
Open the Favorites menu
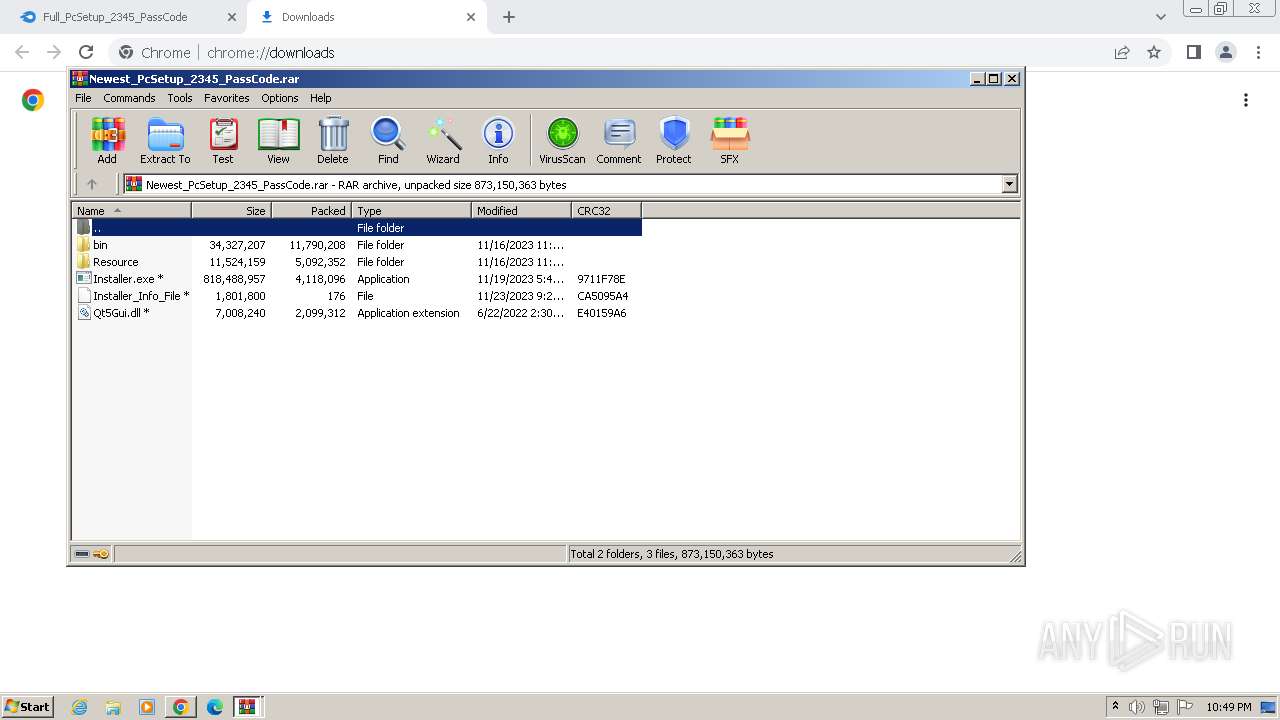227,98
